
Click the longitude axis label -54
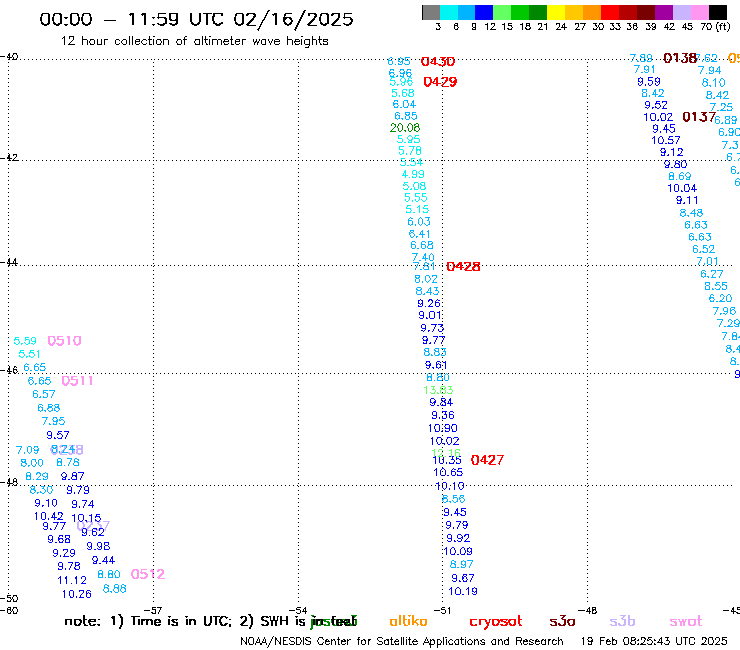click(x=298, y=610)
